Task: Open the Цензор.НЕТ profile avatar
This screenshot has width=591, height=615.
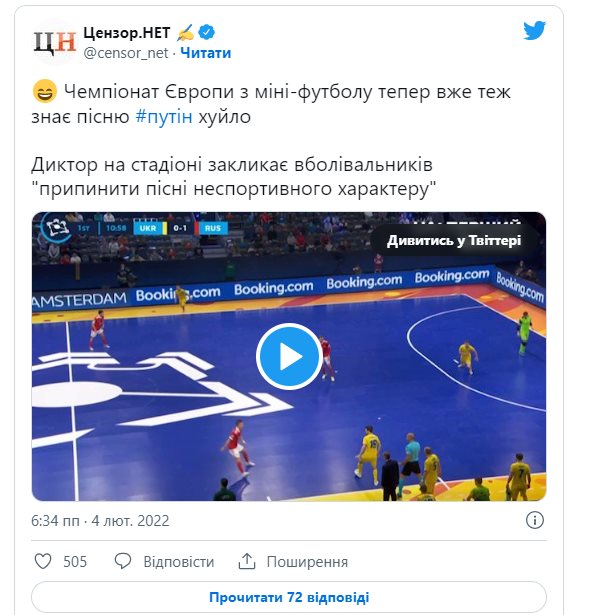Action: [55, 42]
